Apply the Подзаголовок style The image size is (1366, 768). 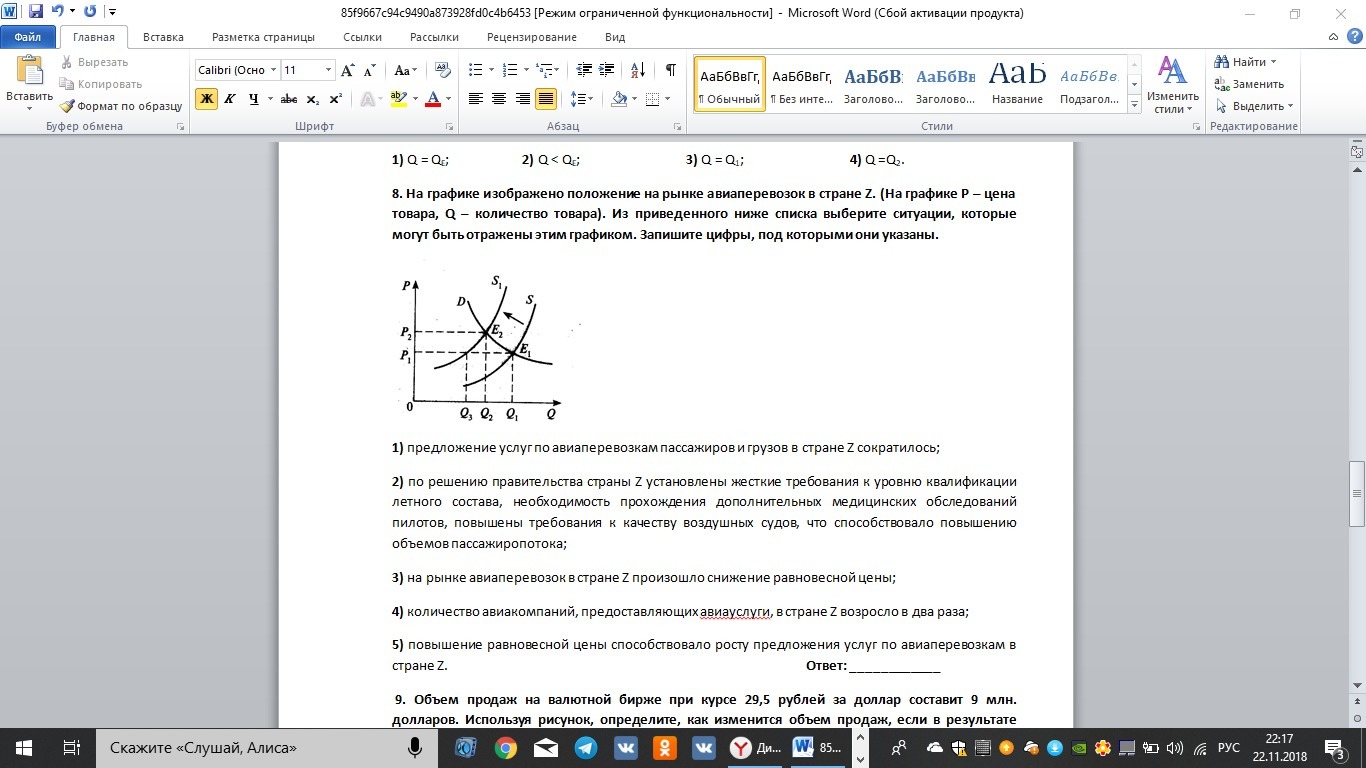point(1089,84)
